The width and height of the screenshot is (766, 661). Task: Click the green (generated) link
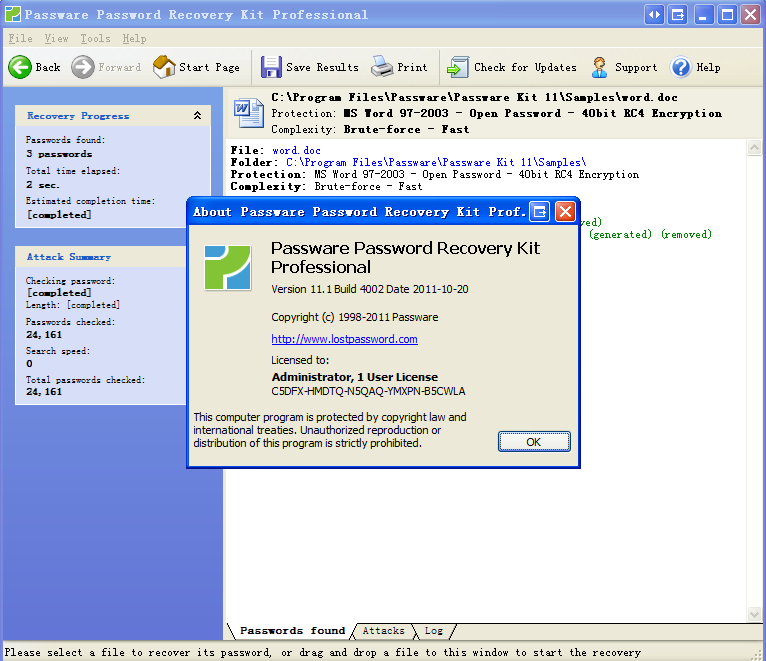pyautogui.click(x=620, y=235)
